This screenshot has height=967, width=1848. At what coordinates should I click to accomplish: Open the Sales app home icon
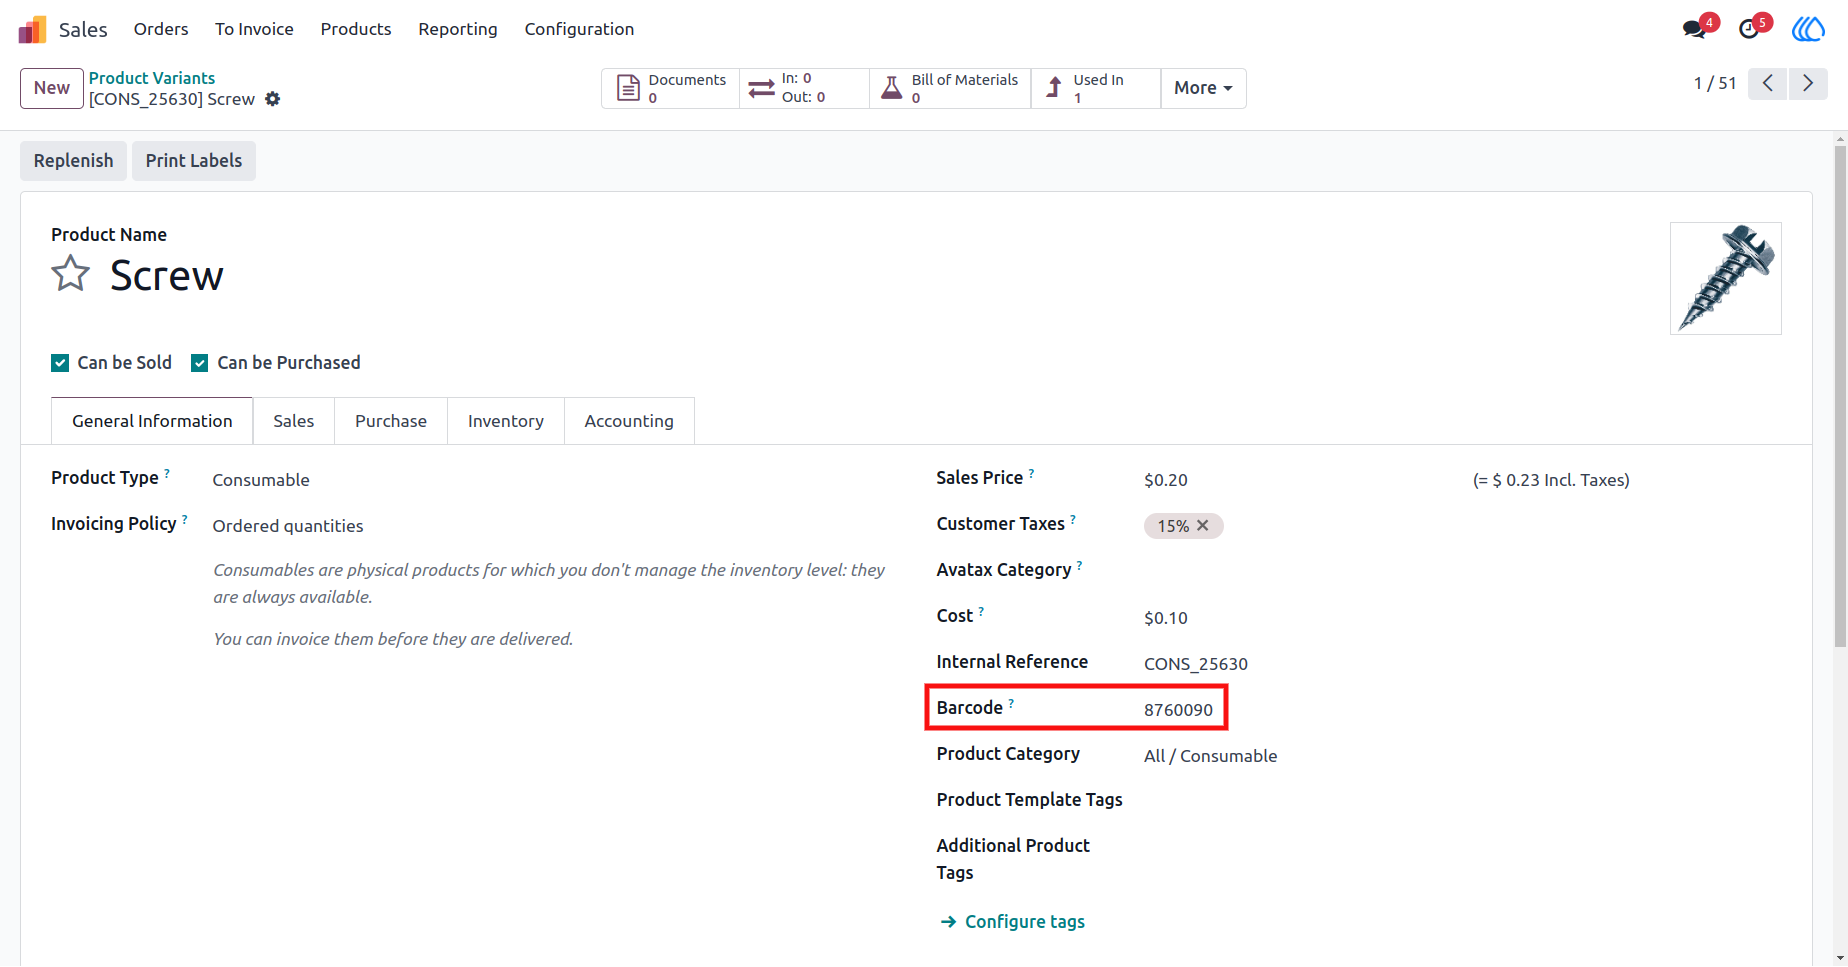33,29
